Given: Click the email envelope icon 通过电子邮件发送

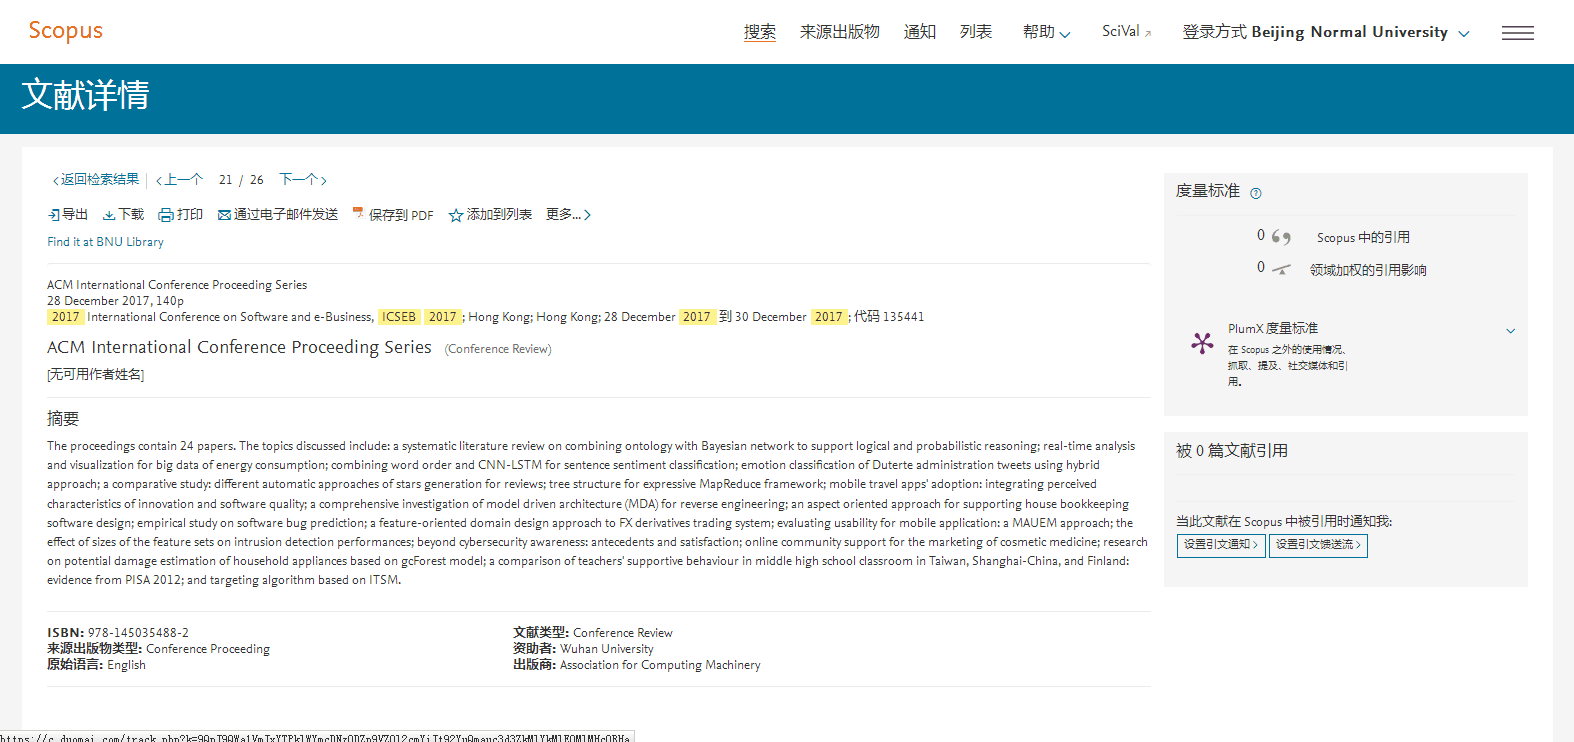Looking at the screenshot, I should [224, 215].
